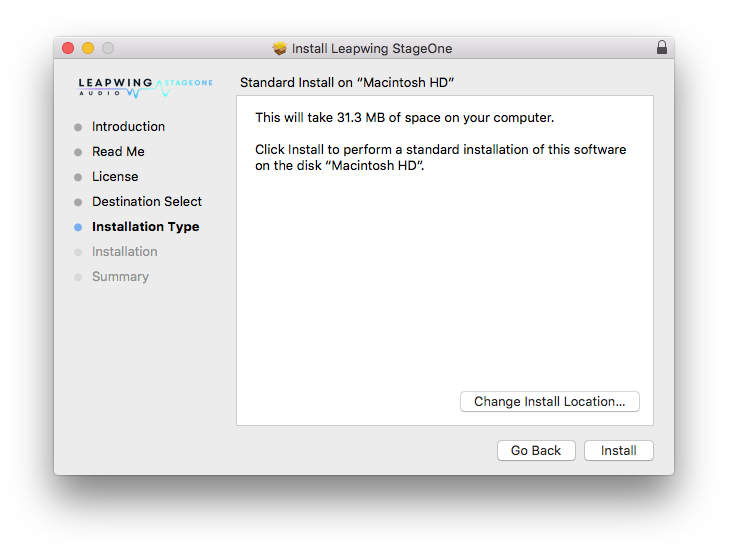The width and height of the screenshot is (729, 549).
Task: Click the lock icon in title bar
Action: coord(661,48)
